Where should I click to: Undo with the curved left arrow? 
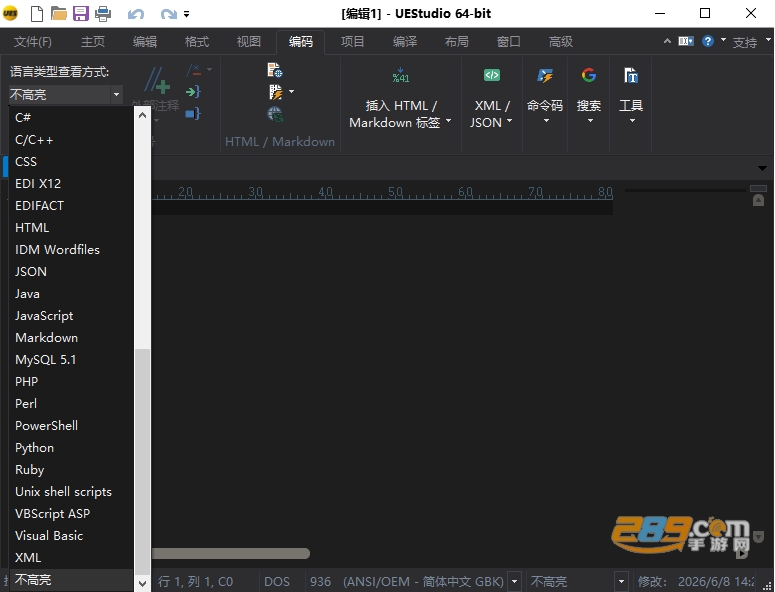click(135, 14)
